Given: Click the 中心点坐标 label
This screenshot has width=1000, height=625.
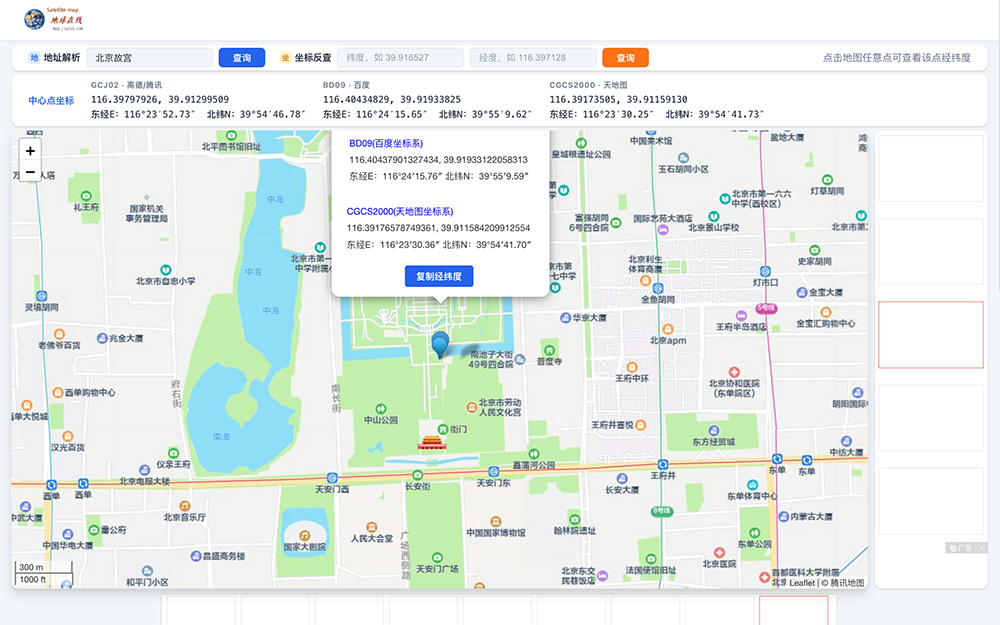Looking at the screenshot, I should 51,100.
